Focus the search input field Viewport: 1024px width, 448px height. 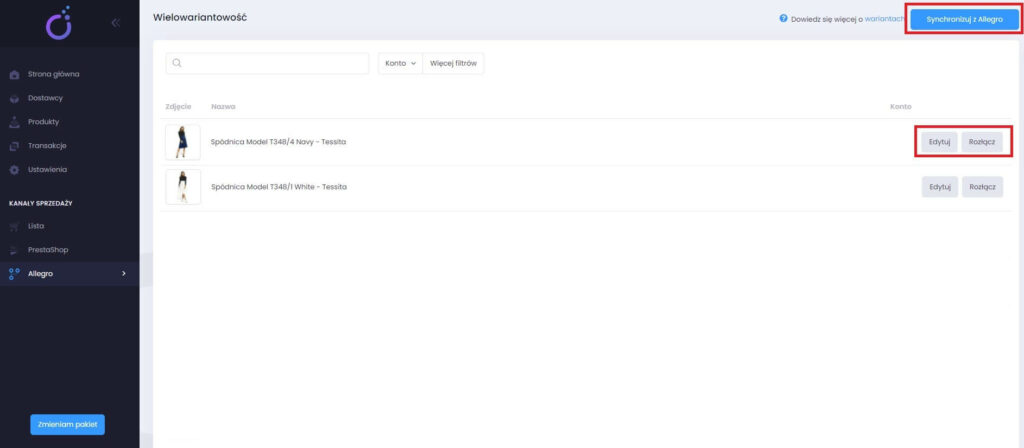pyautogui.click(x=267, y=63)
